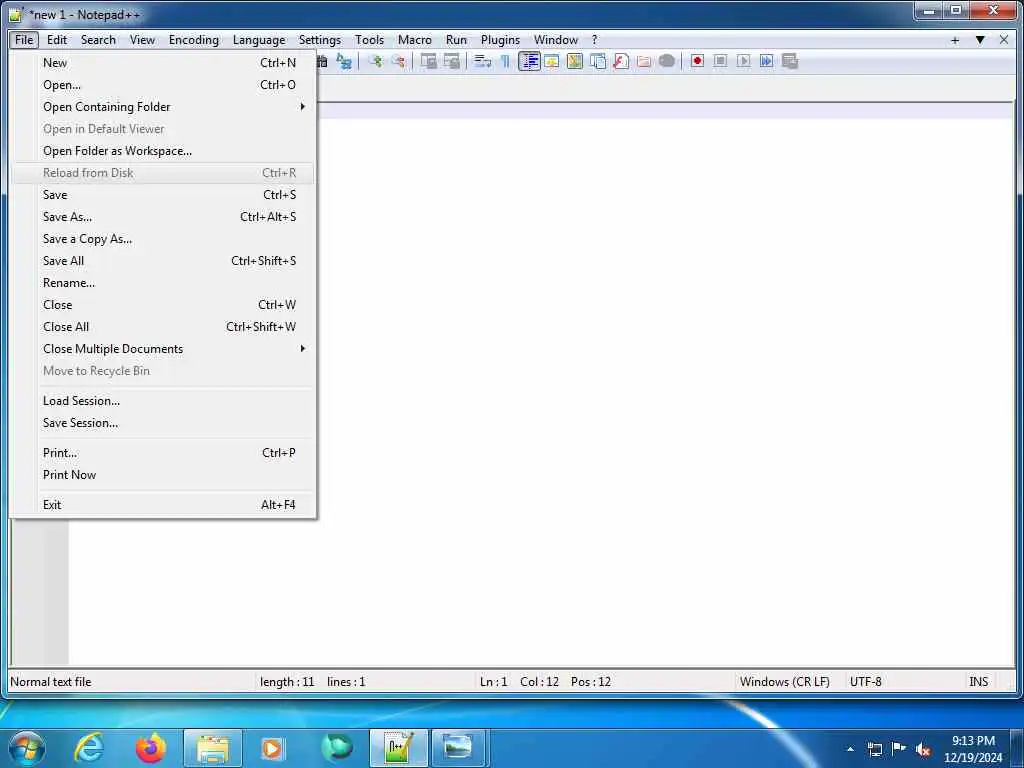Open the Document List panel icon
The height and width of the screenshot is (768, 1024).
pos(598,61)
